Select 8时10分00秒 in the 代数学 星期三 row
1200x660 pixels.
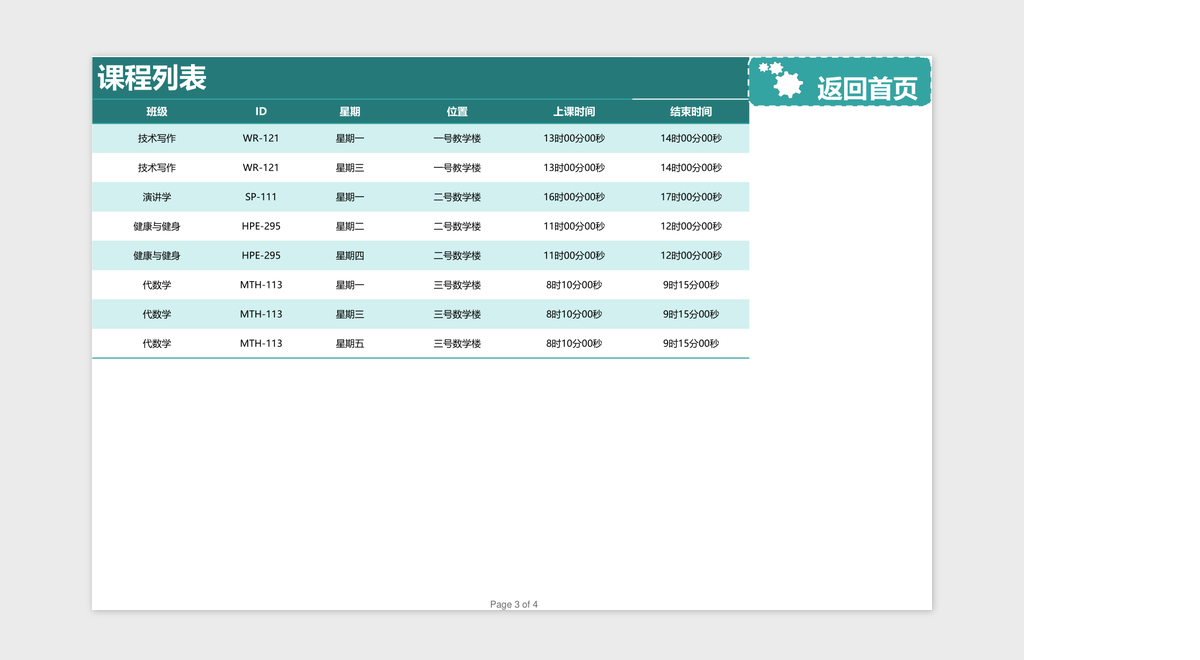pyautogui.click(x=574, y=314)
